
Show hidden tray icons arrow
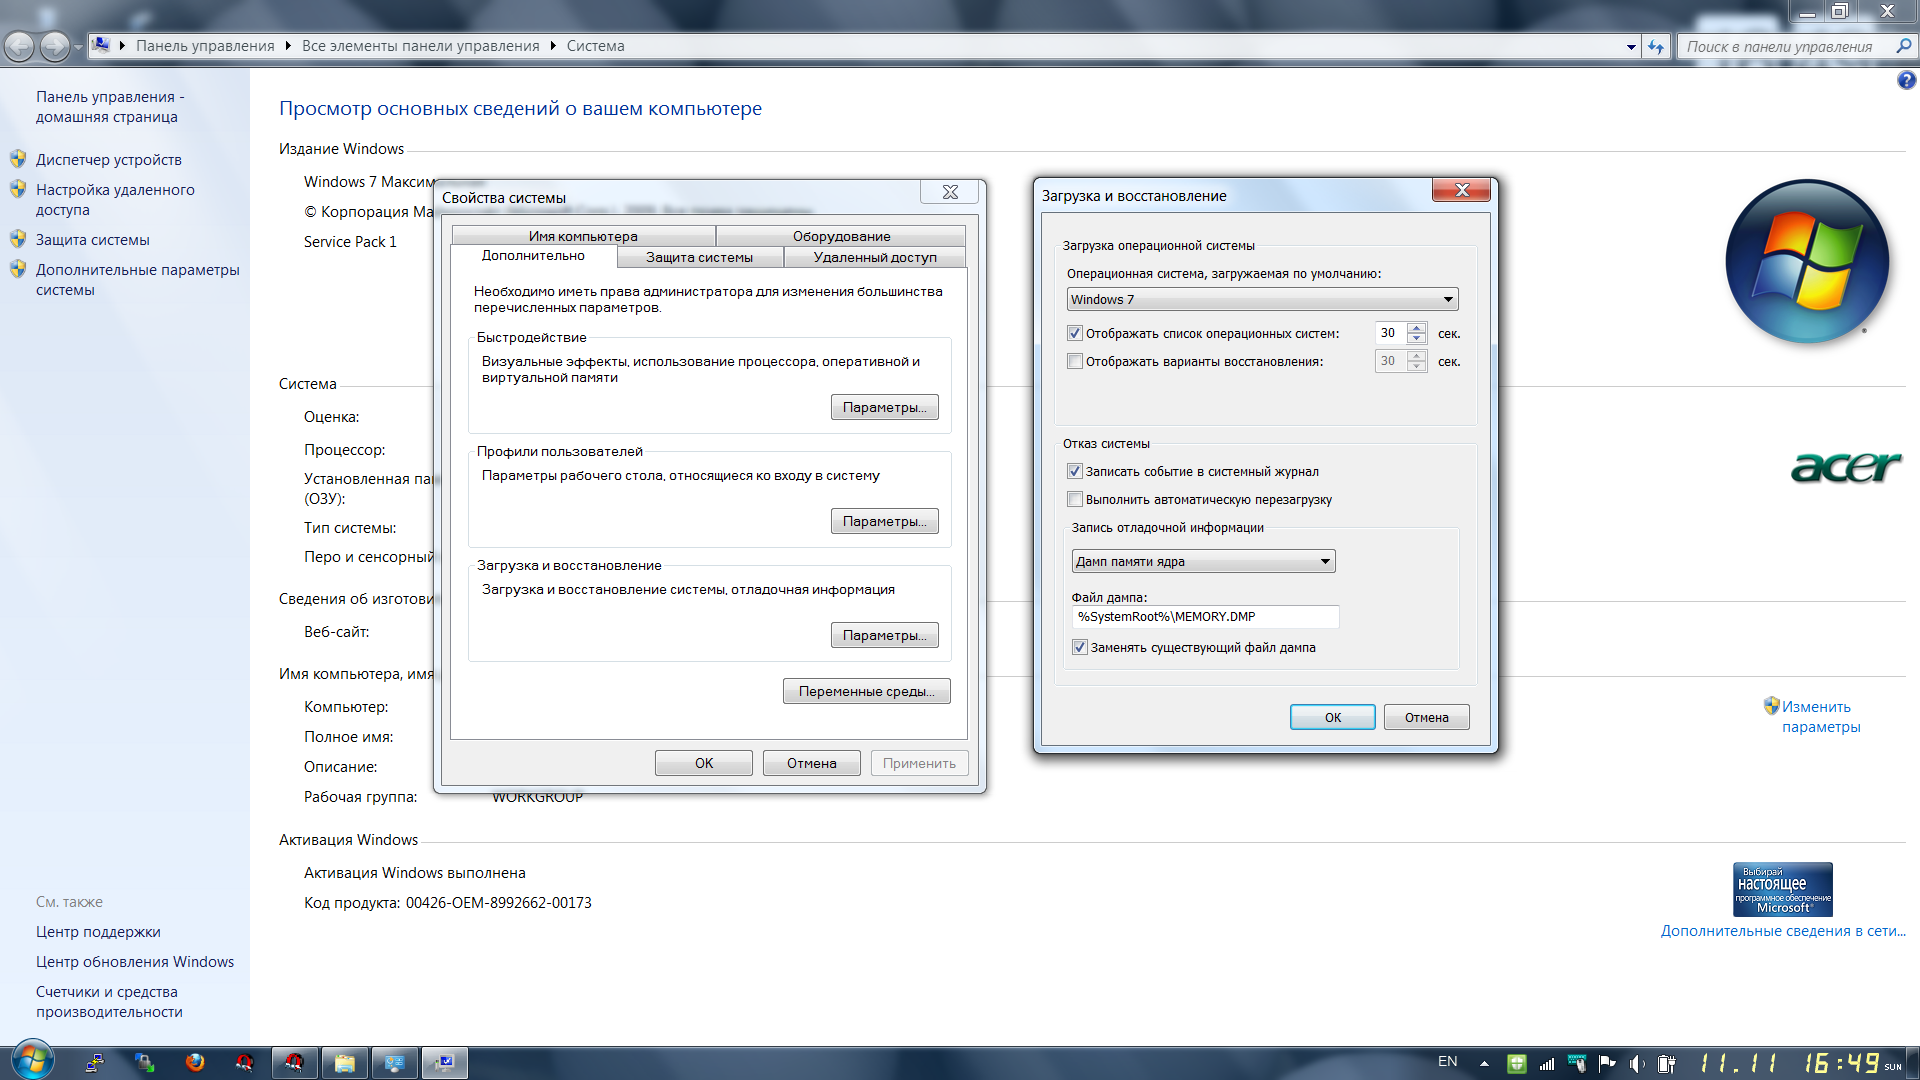1484,1063
